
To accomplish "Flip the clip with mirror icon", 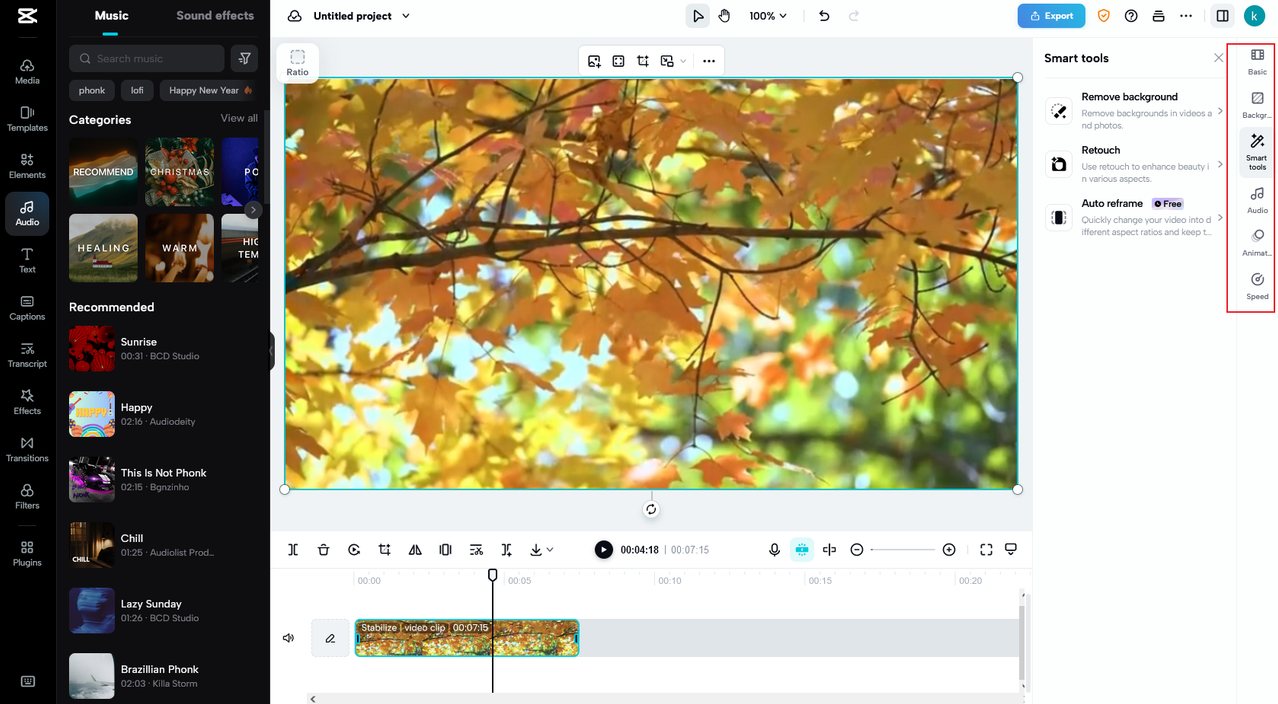I will pos(415,550).
